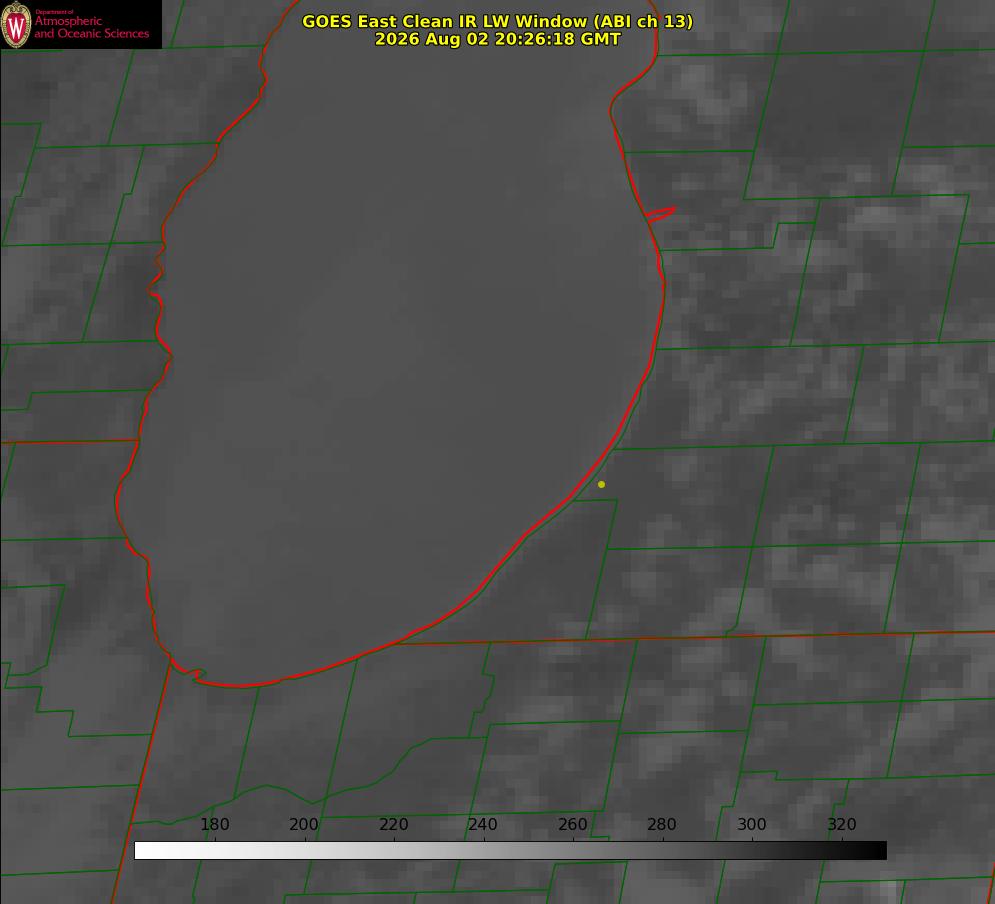Click the 240 tick label on colorbar
Viewport: 995px width, 904px height.
coord(483,824)
